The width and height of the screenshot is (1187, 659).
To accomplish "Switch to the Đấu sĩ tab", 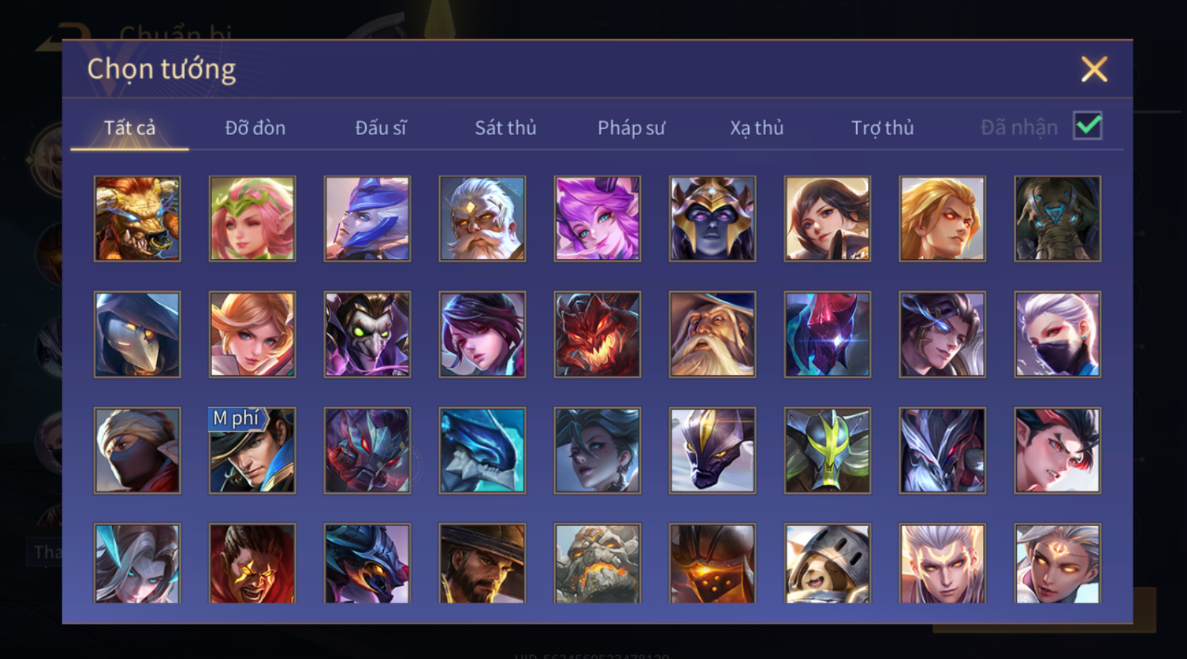I will click(381, 128).
